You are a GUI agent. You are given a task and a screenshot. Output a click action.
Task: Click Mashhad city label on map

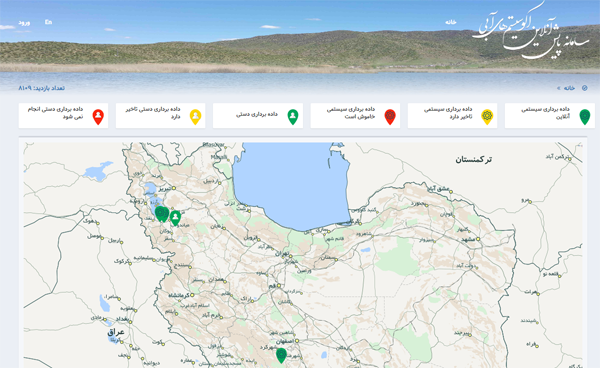click(x=468, y=239)
